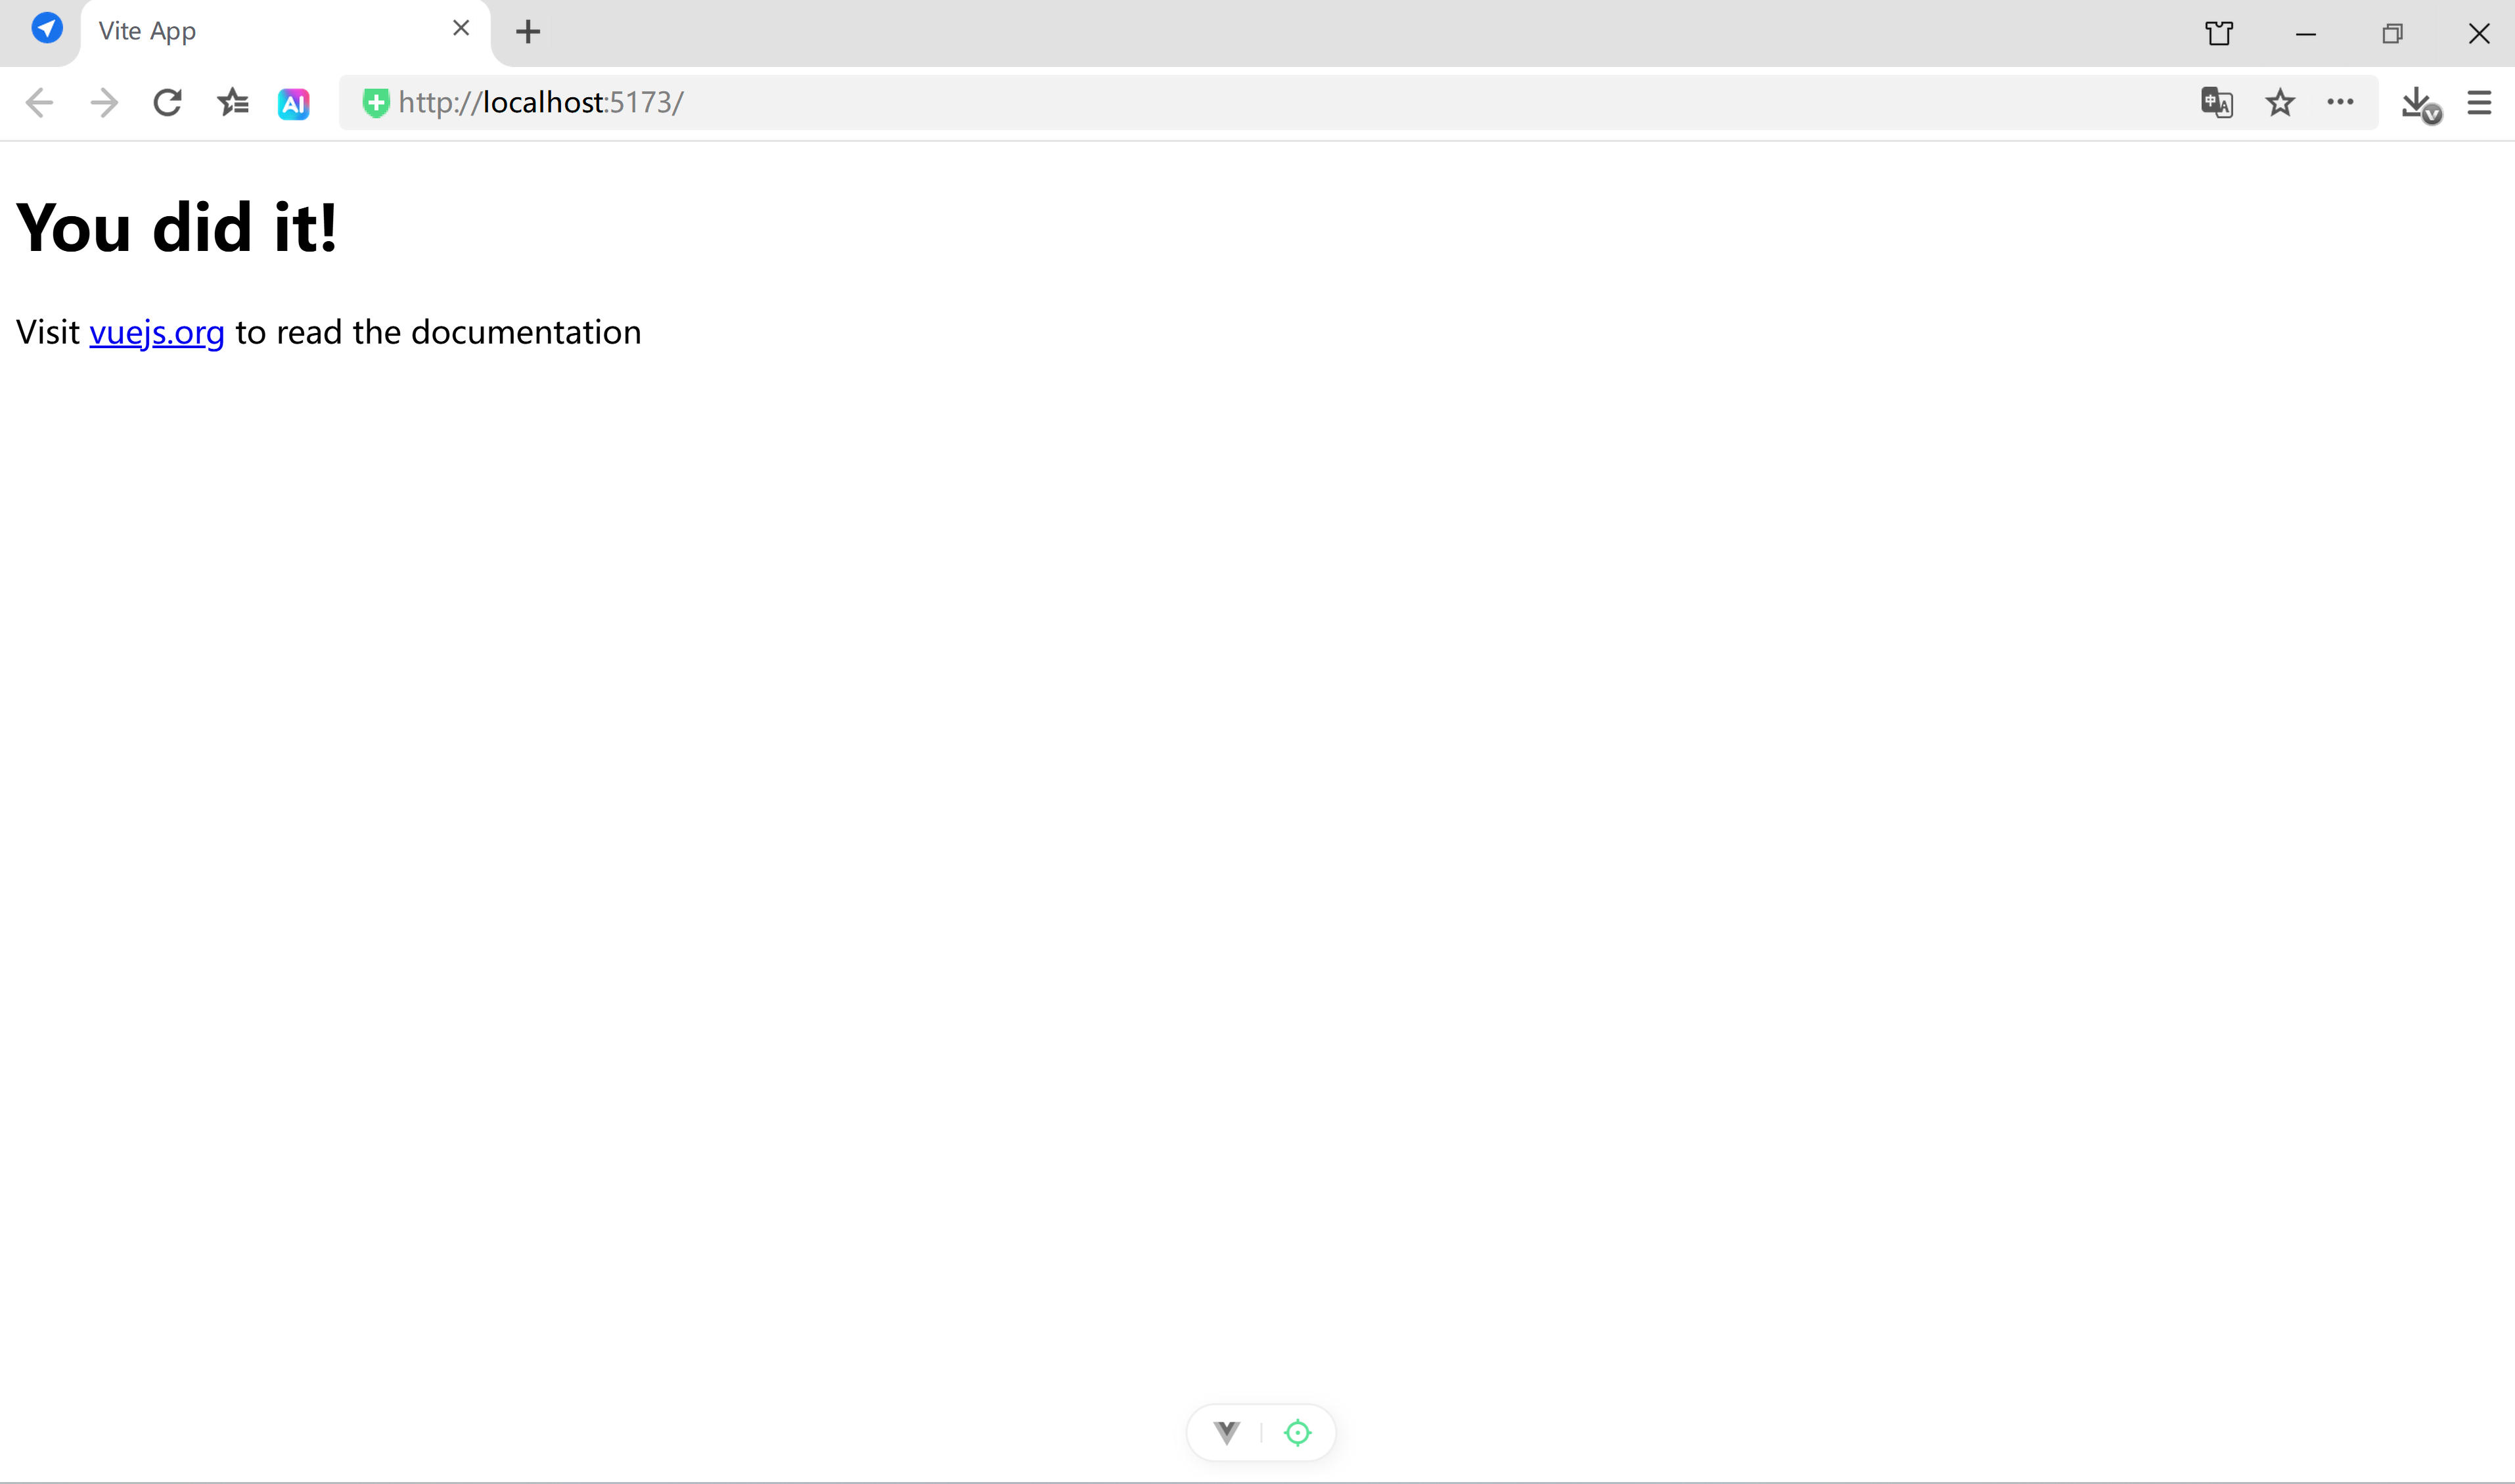This screenshot has width=2515, height=1484.
Task: Click inside the address bar URL field
Action: click(x=900, y=102)
